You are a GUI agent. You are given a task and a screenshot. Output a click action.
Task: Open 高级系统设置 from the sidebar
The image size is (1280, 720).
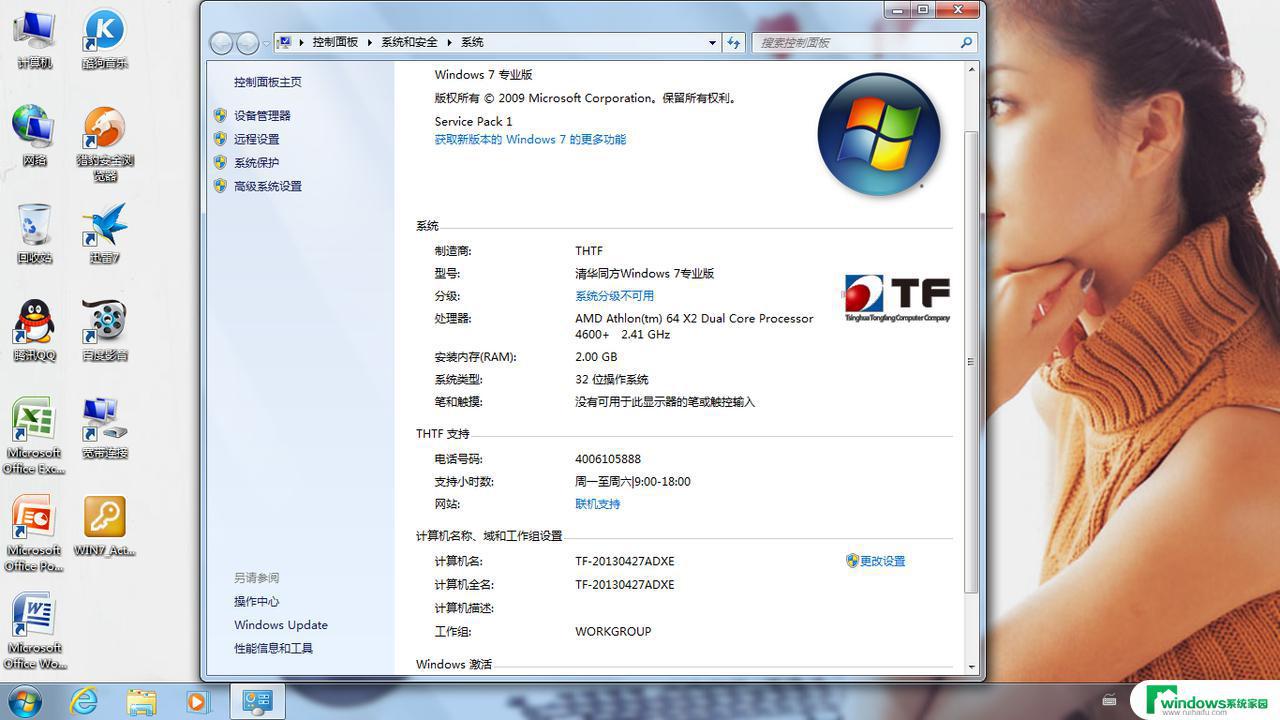pos(268,186)
